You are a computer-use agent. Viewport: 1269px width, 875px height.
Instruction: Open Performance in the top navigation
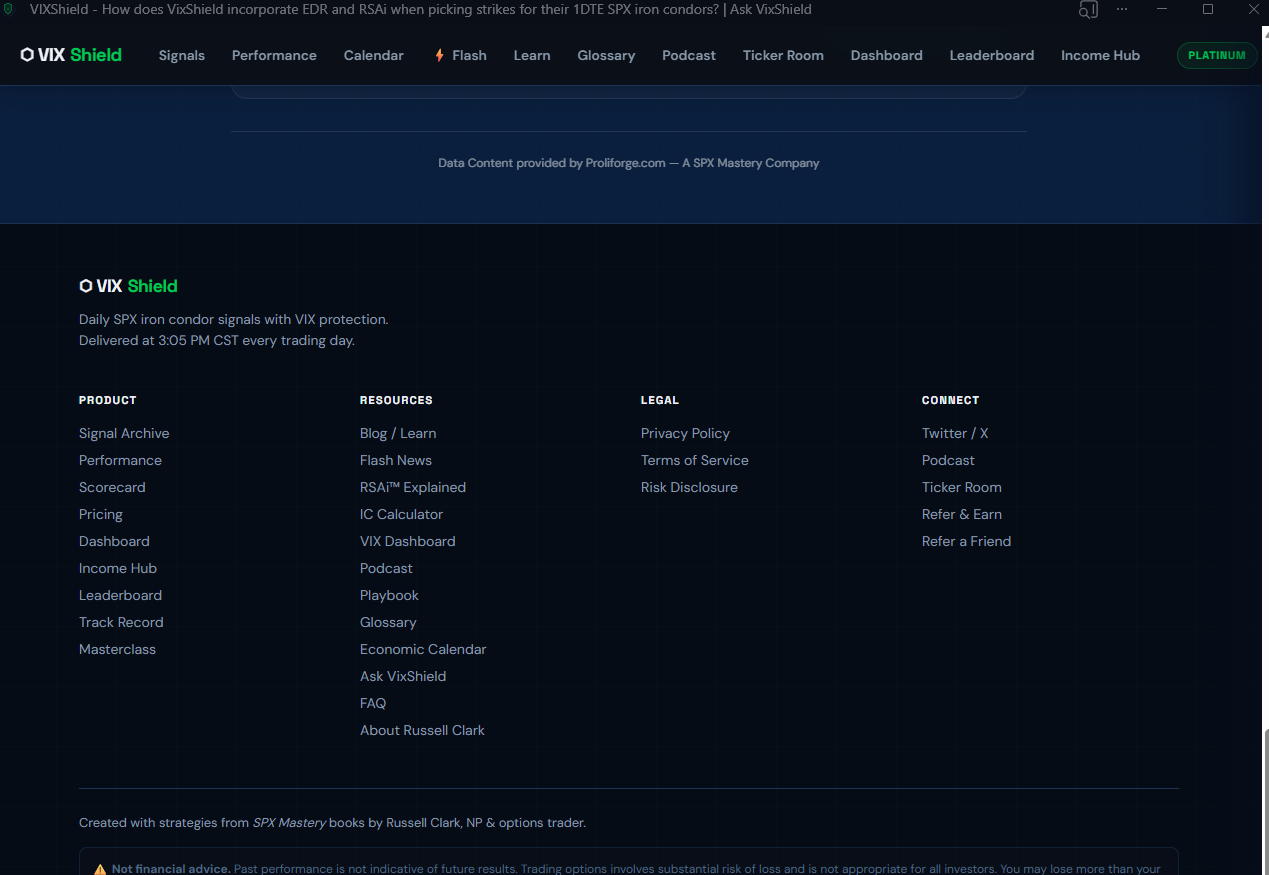(x=274, y=55)
